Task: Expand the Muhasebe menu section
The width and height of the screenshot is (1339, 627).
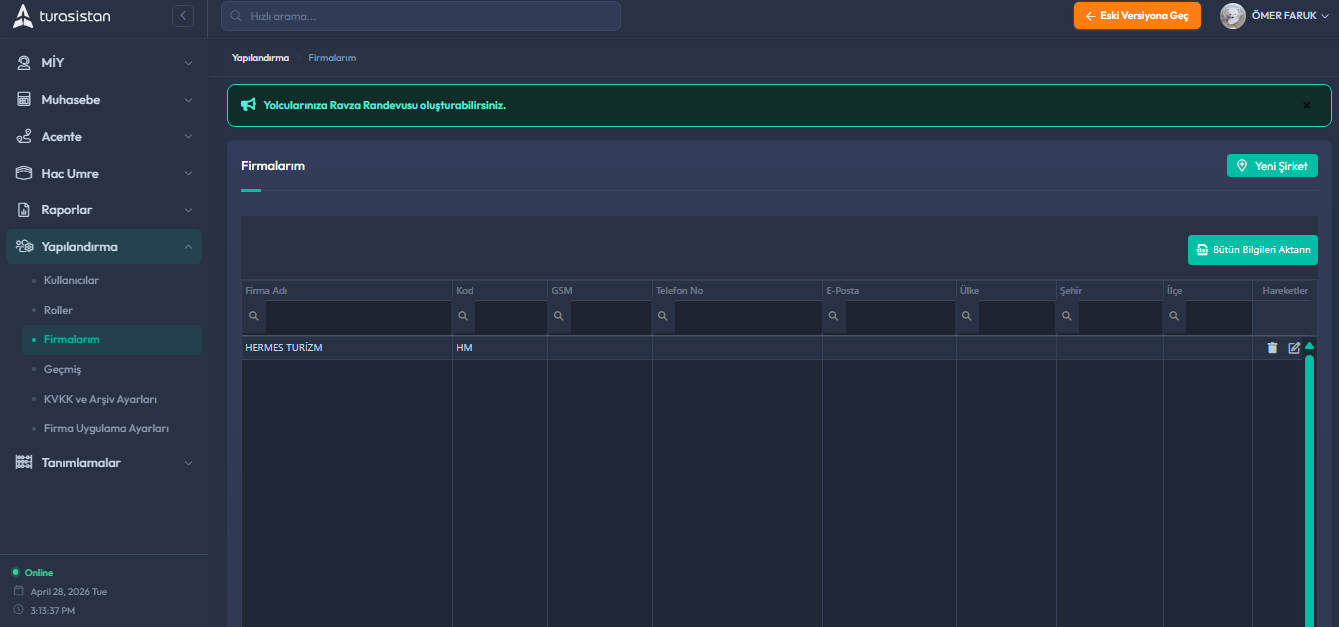Action: pyautogui.click(x=104, y=100)
